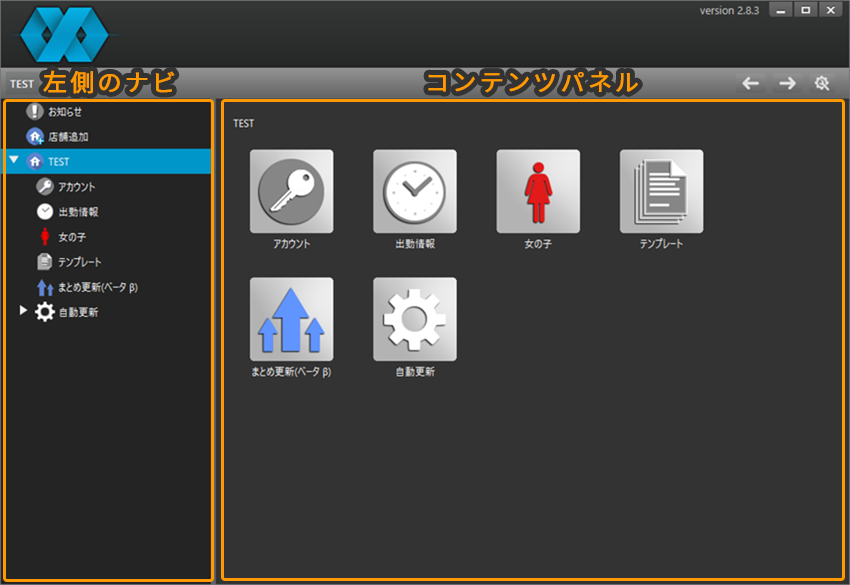Screen dimensions: 850x585
Task: Click the アカウント label under the key tile
Action: 292,244
